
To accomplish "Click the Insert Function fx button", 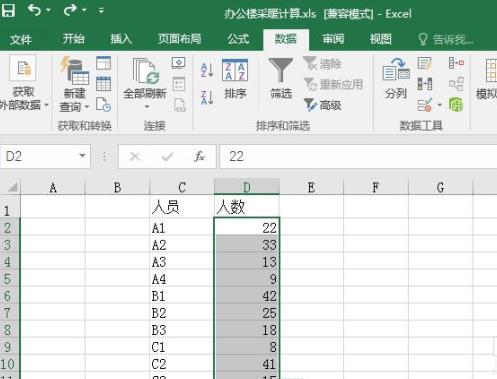I will coord(199,156).
